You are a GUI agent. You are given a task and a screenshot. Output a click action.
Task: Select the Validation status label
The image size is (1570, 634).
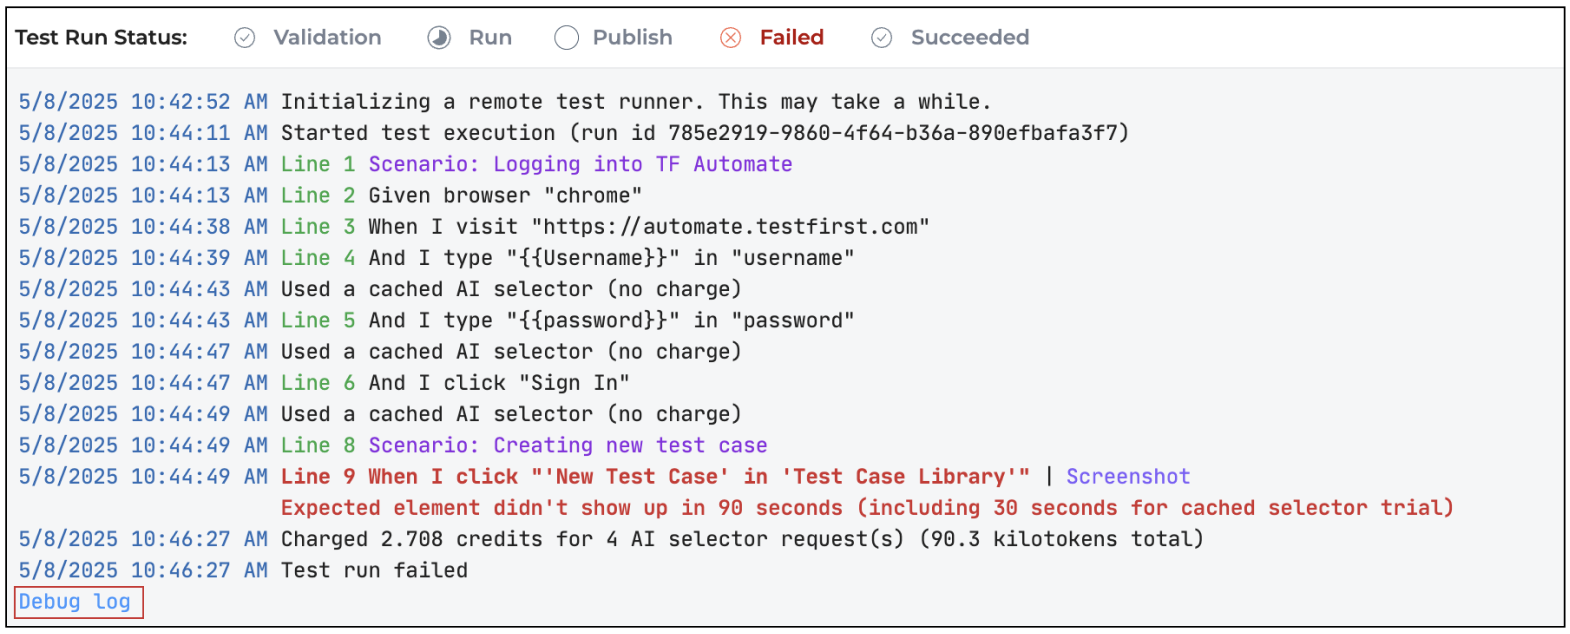(327, 38)
